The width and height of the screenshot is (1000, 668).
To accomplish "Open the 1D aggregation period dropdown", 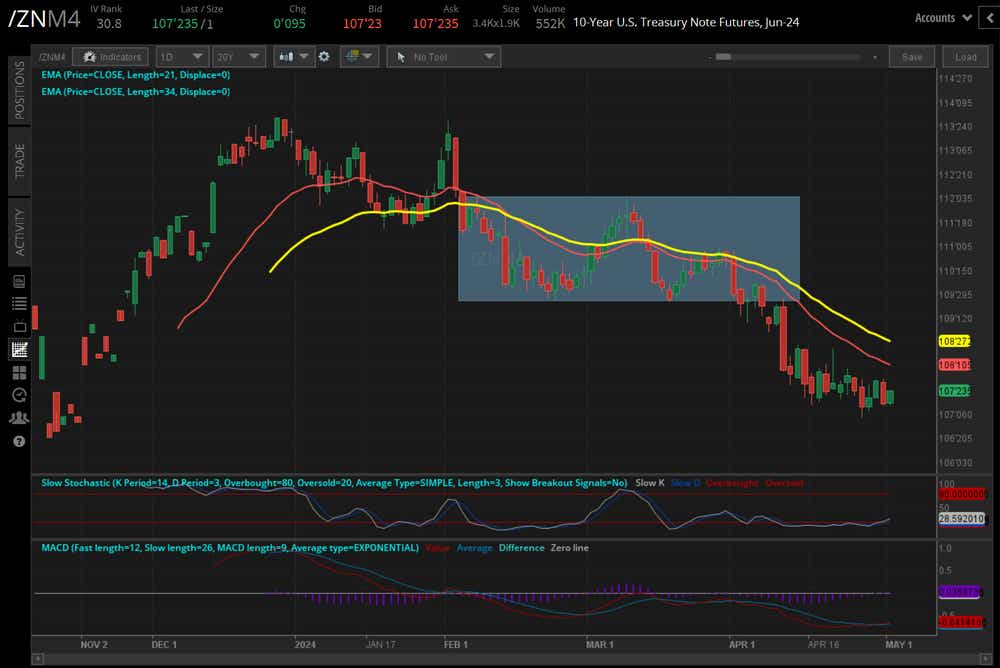I will 181,57.
